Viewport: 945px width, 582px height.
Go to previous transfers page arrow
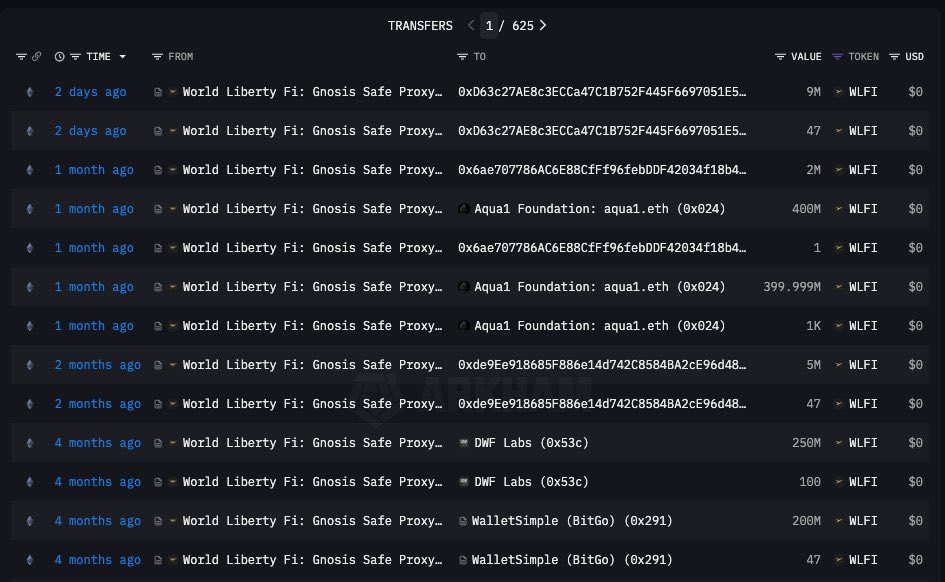[471, 25]
